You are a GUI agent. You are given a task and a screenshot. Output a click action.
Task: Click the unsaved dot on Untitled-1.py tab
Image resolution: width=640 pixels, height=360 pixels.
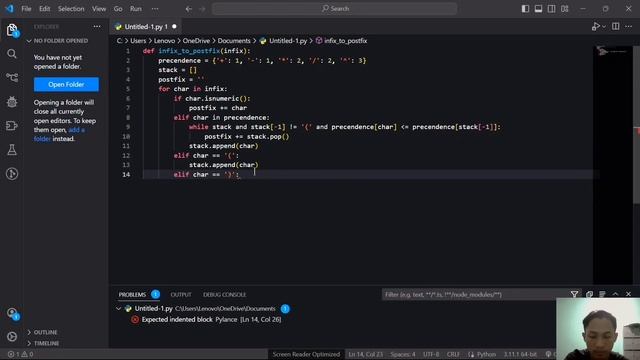click(174, 27)
